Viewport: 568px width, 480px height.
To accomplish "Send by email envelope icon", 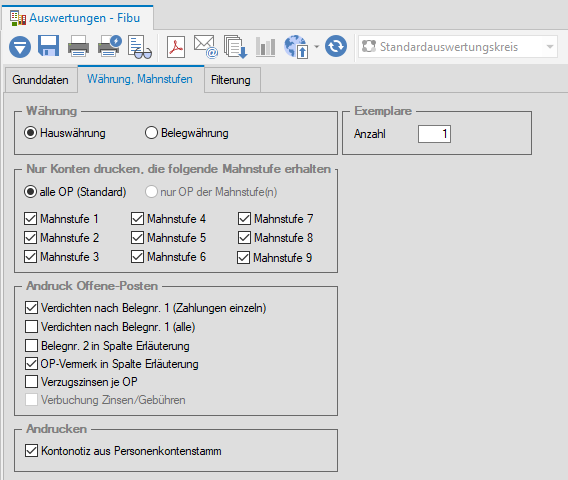I will pyautogui.click(x=206, y=46).
